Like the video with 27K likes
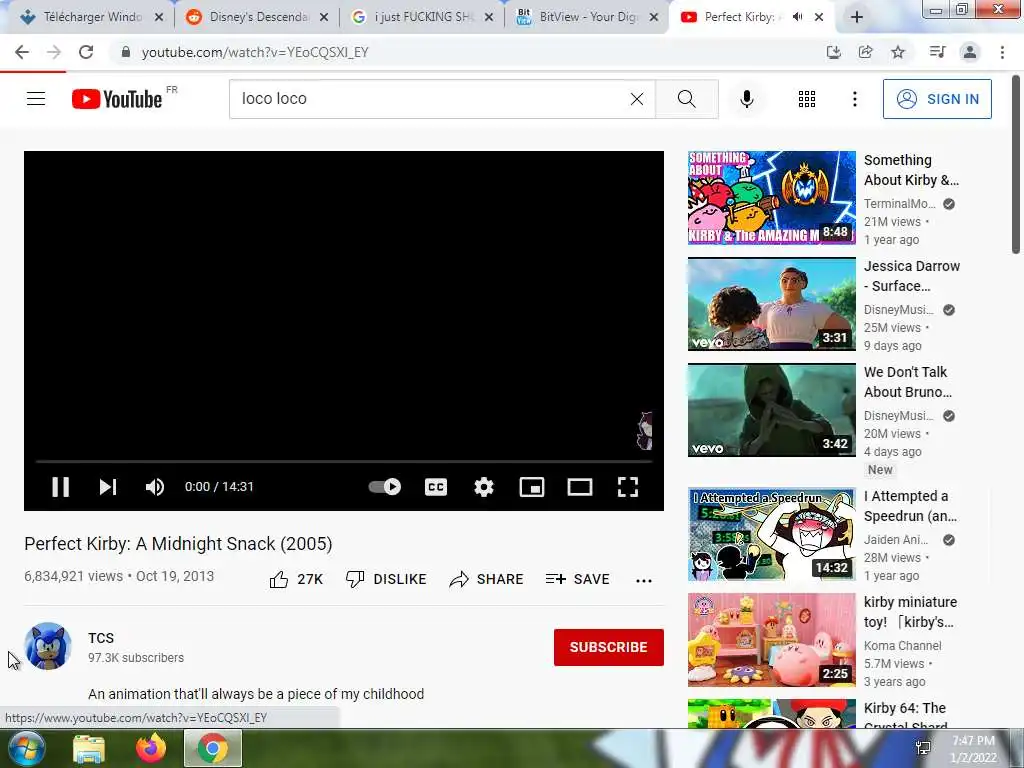 point(296,579)
